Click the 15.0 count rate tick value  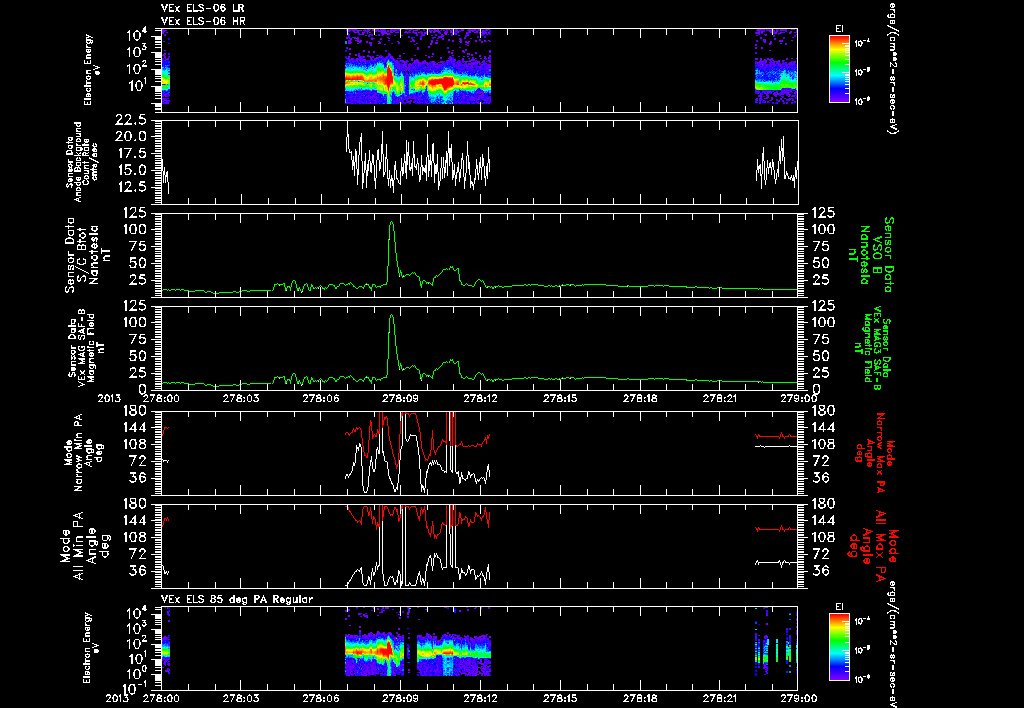coord(131,170)
